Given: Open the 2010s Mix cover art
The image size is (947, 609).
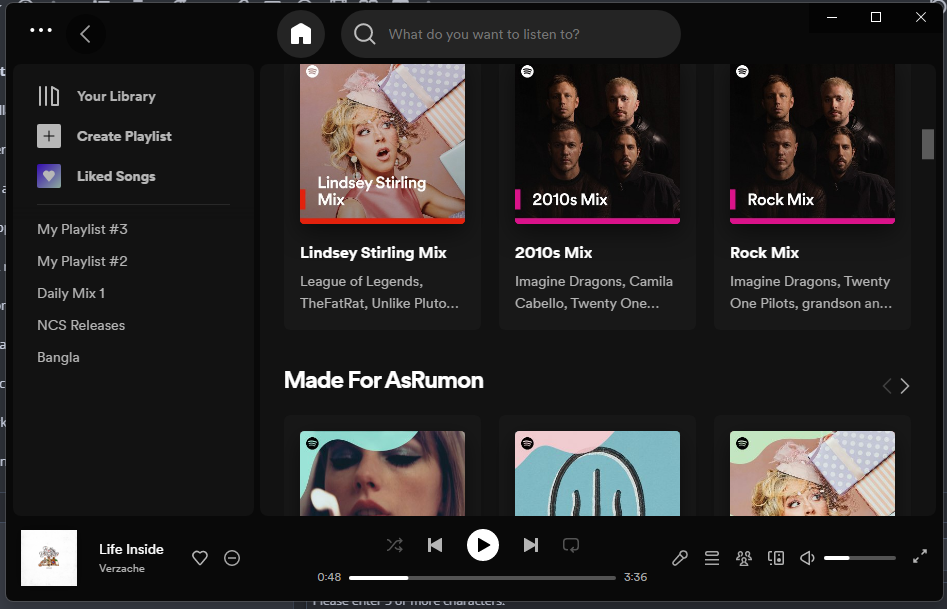Looking at the screenshot, I should 597,144.
